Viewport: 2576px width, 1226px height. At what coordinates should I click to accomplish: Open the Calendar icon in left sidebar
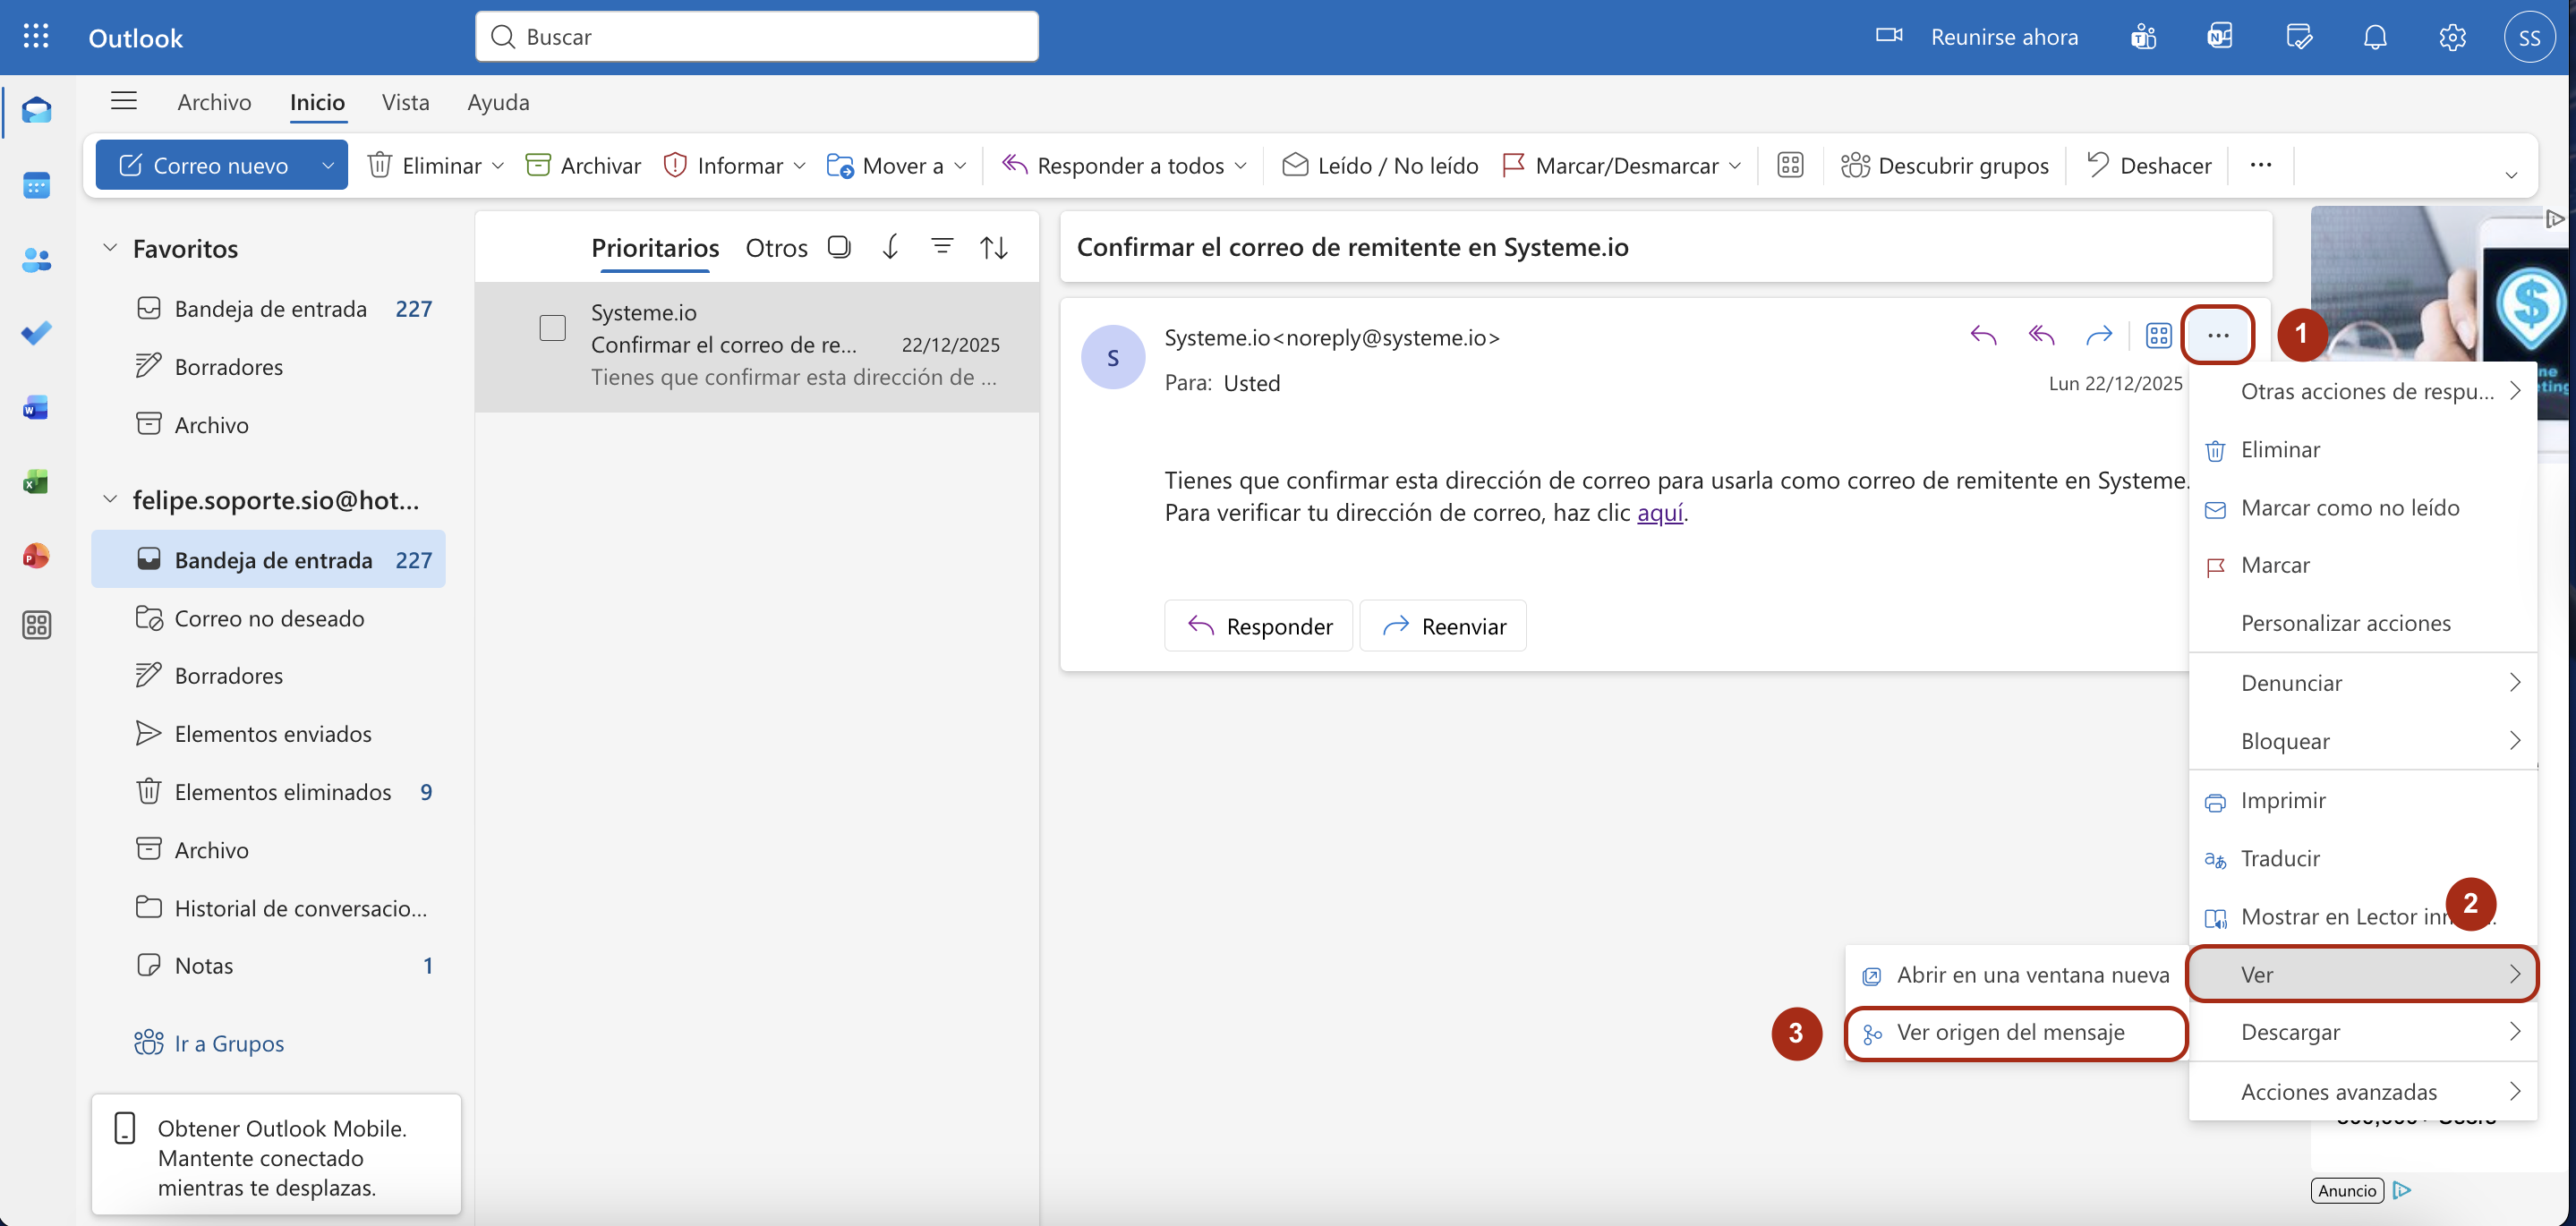point(37,186)
